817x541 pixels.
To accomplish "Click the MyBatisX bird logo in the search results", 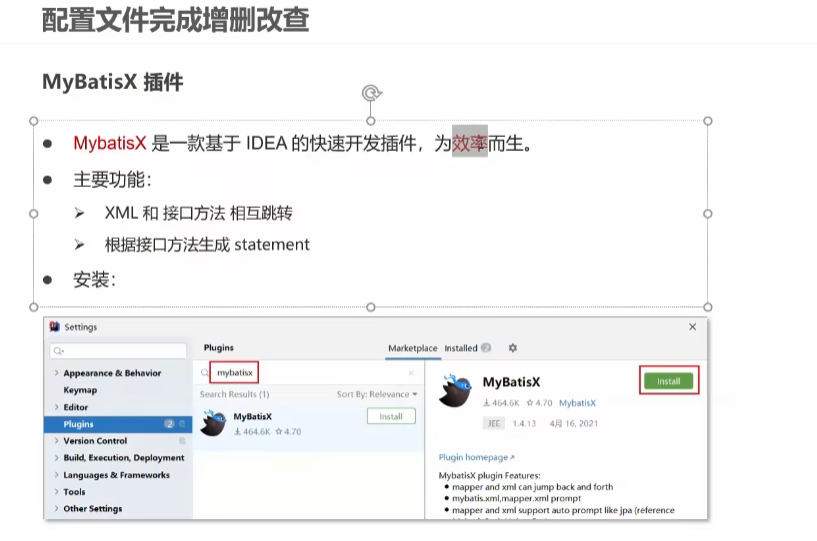I will pyautogui.click(x=214, y=423).
